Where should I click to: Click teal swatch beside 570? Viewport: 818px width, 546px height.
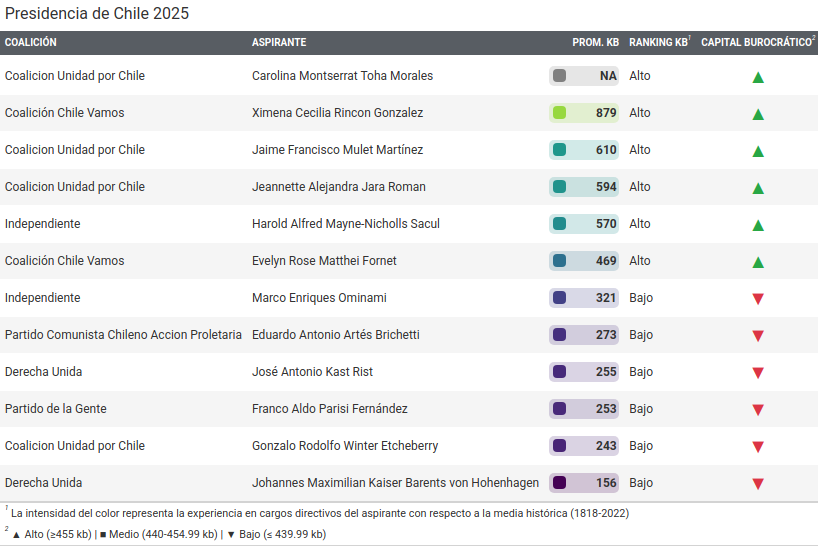(559, 224)
